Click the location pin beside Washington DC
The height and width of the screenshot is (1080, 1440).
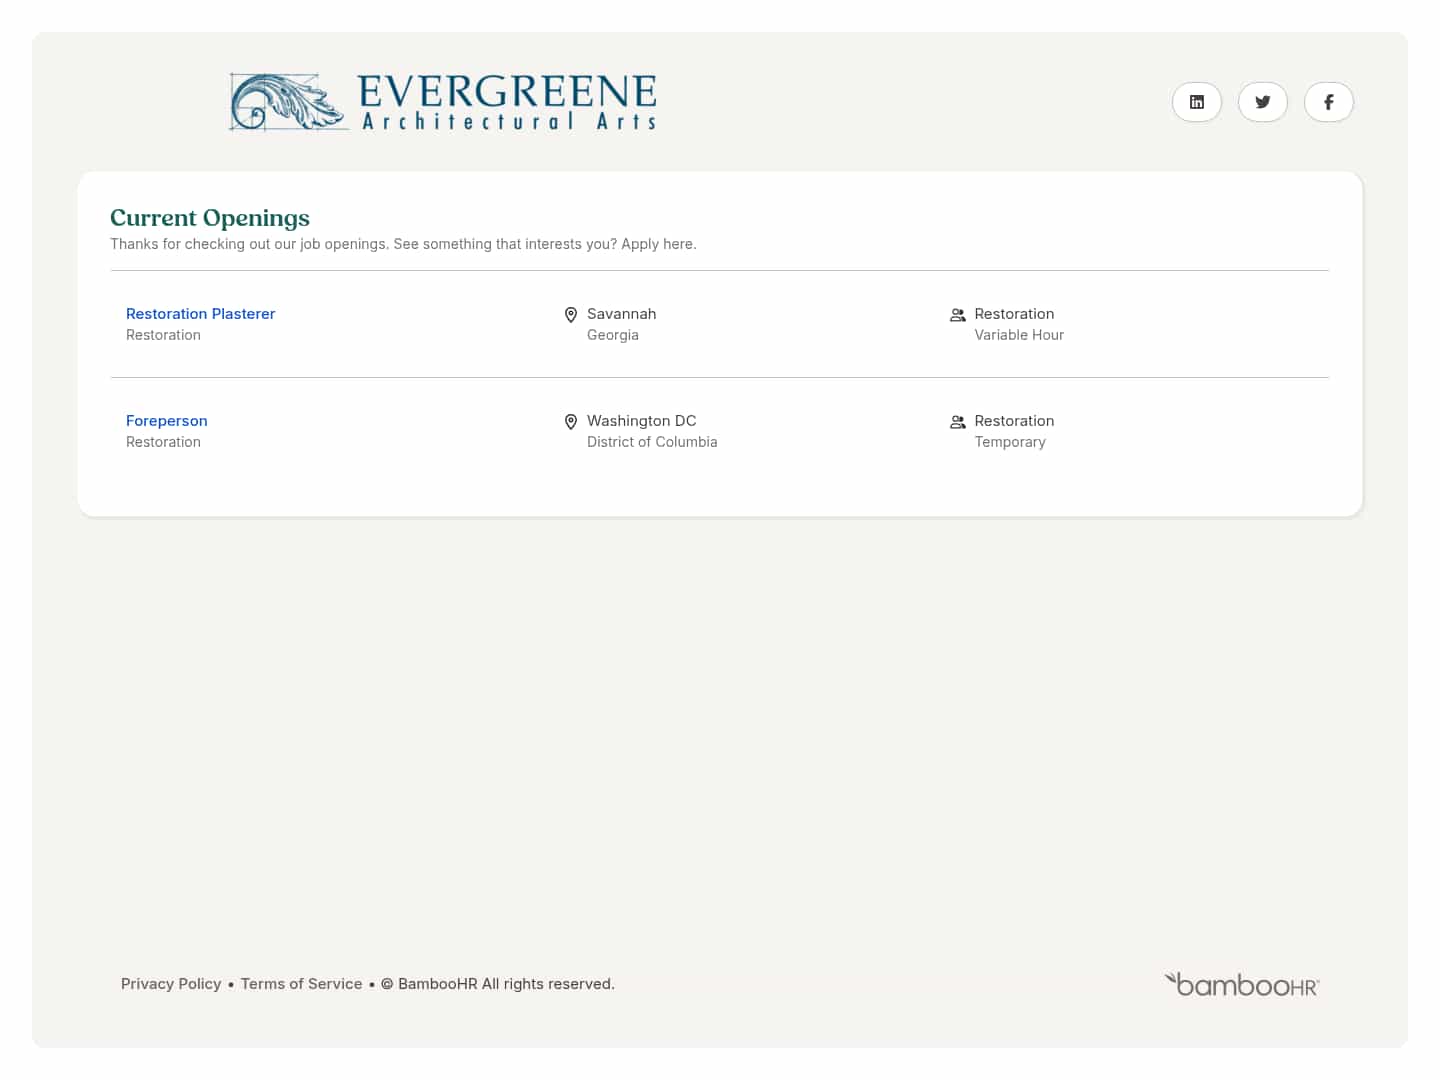[x=570, y=421]
